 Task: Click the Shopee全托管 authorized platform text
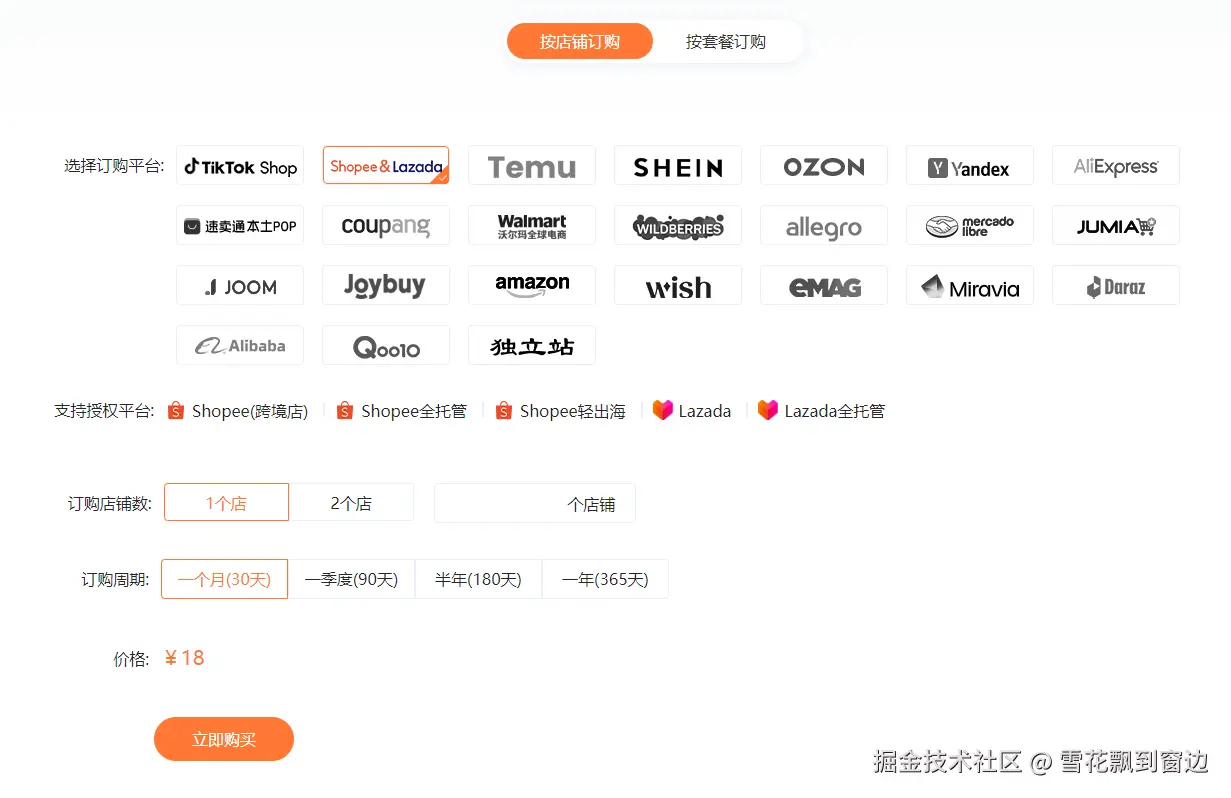pyautogui.click(x=414, y=411)
